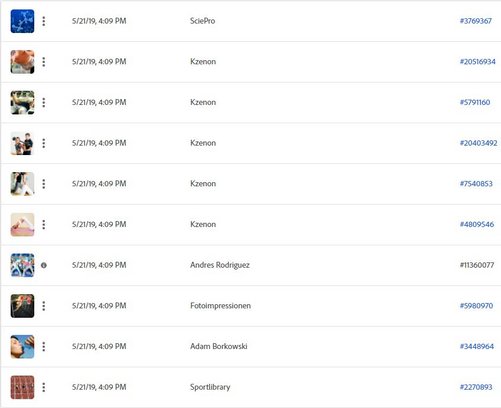Open the three-dot menu for Fotoimpressionen
This screenshot has width=501, height=408.
(44, 306)
